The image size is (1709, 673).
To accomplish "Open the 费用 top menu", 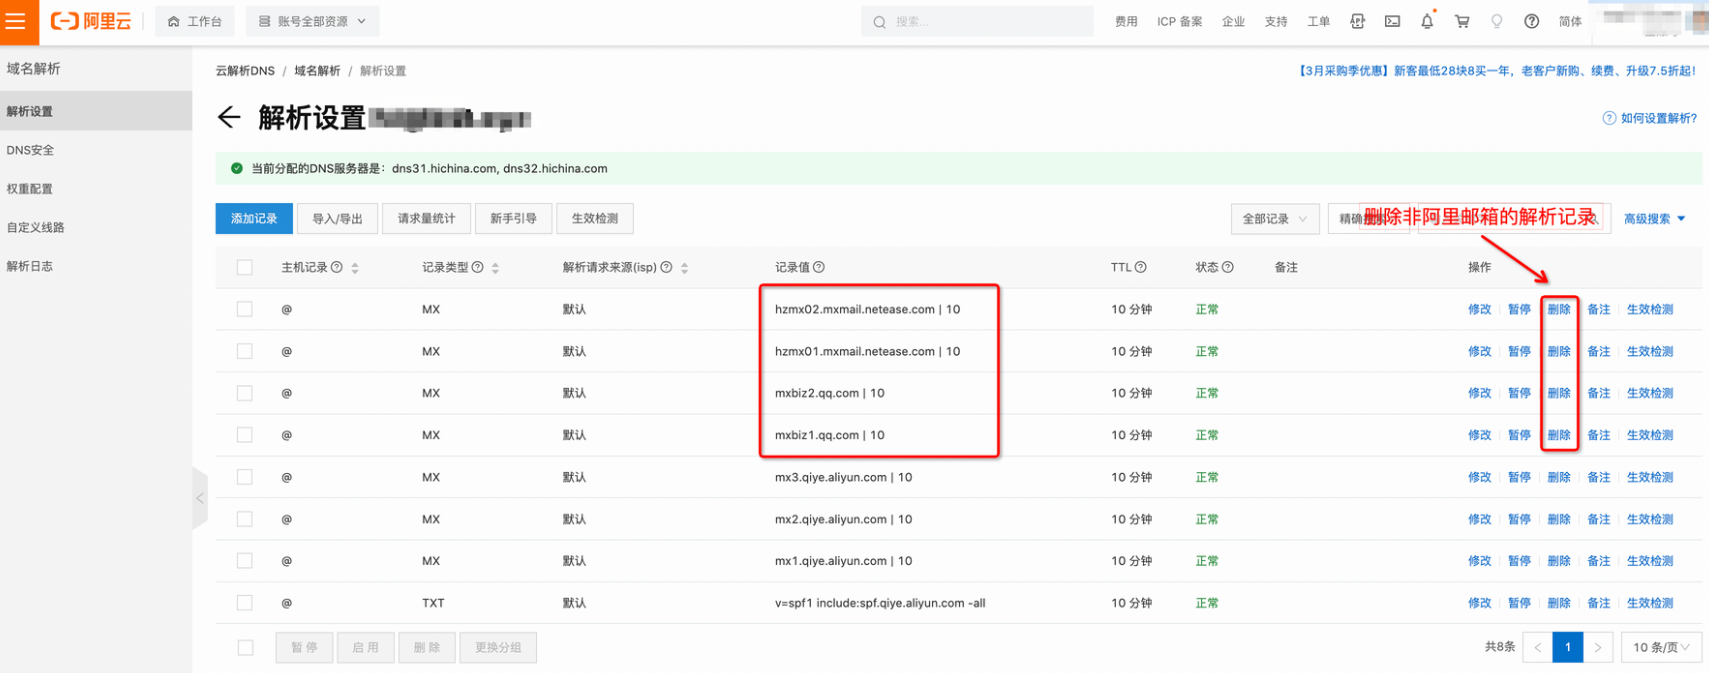I will coord(1126,21).
